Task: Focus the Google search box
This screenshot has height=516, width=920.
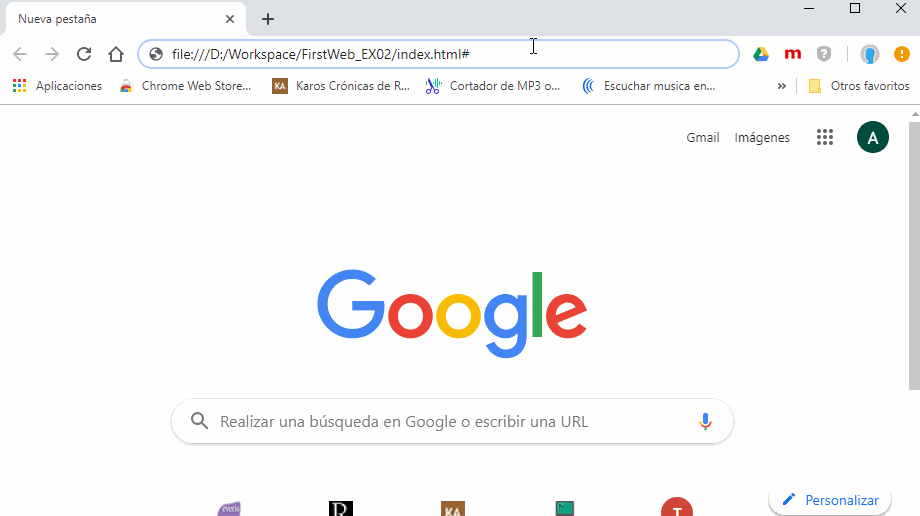Action: (x=452, y=421)
